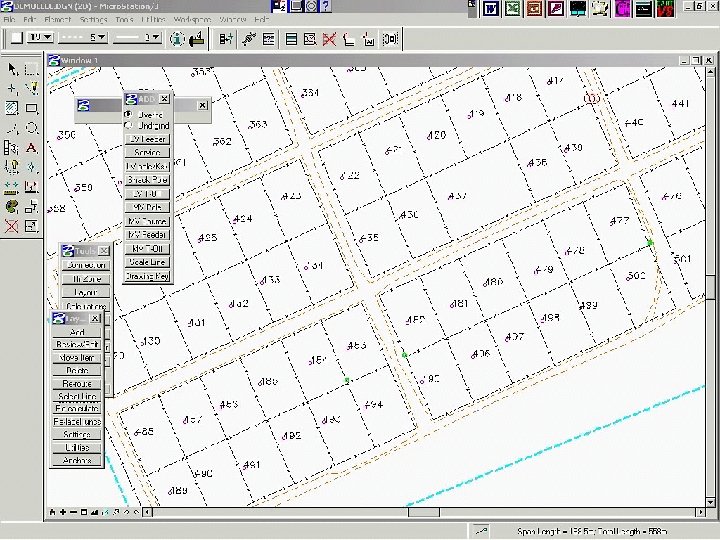Choose the Place Text tool
The image size is (720, 540).
pyautogui.click(x=32, y=148)
